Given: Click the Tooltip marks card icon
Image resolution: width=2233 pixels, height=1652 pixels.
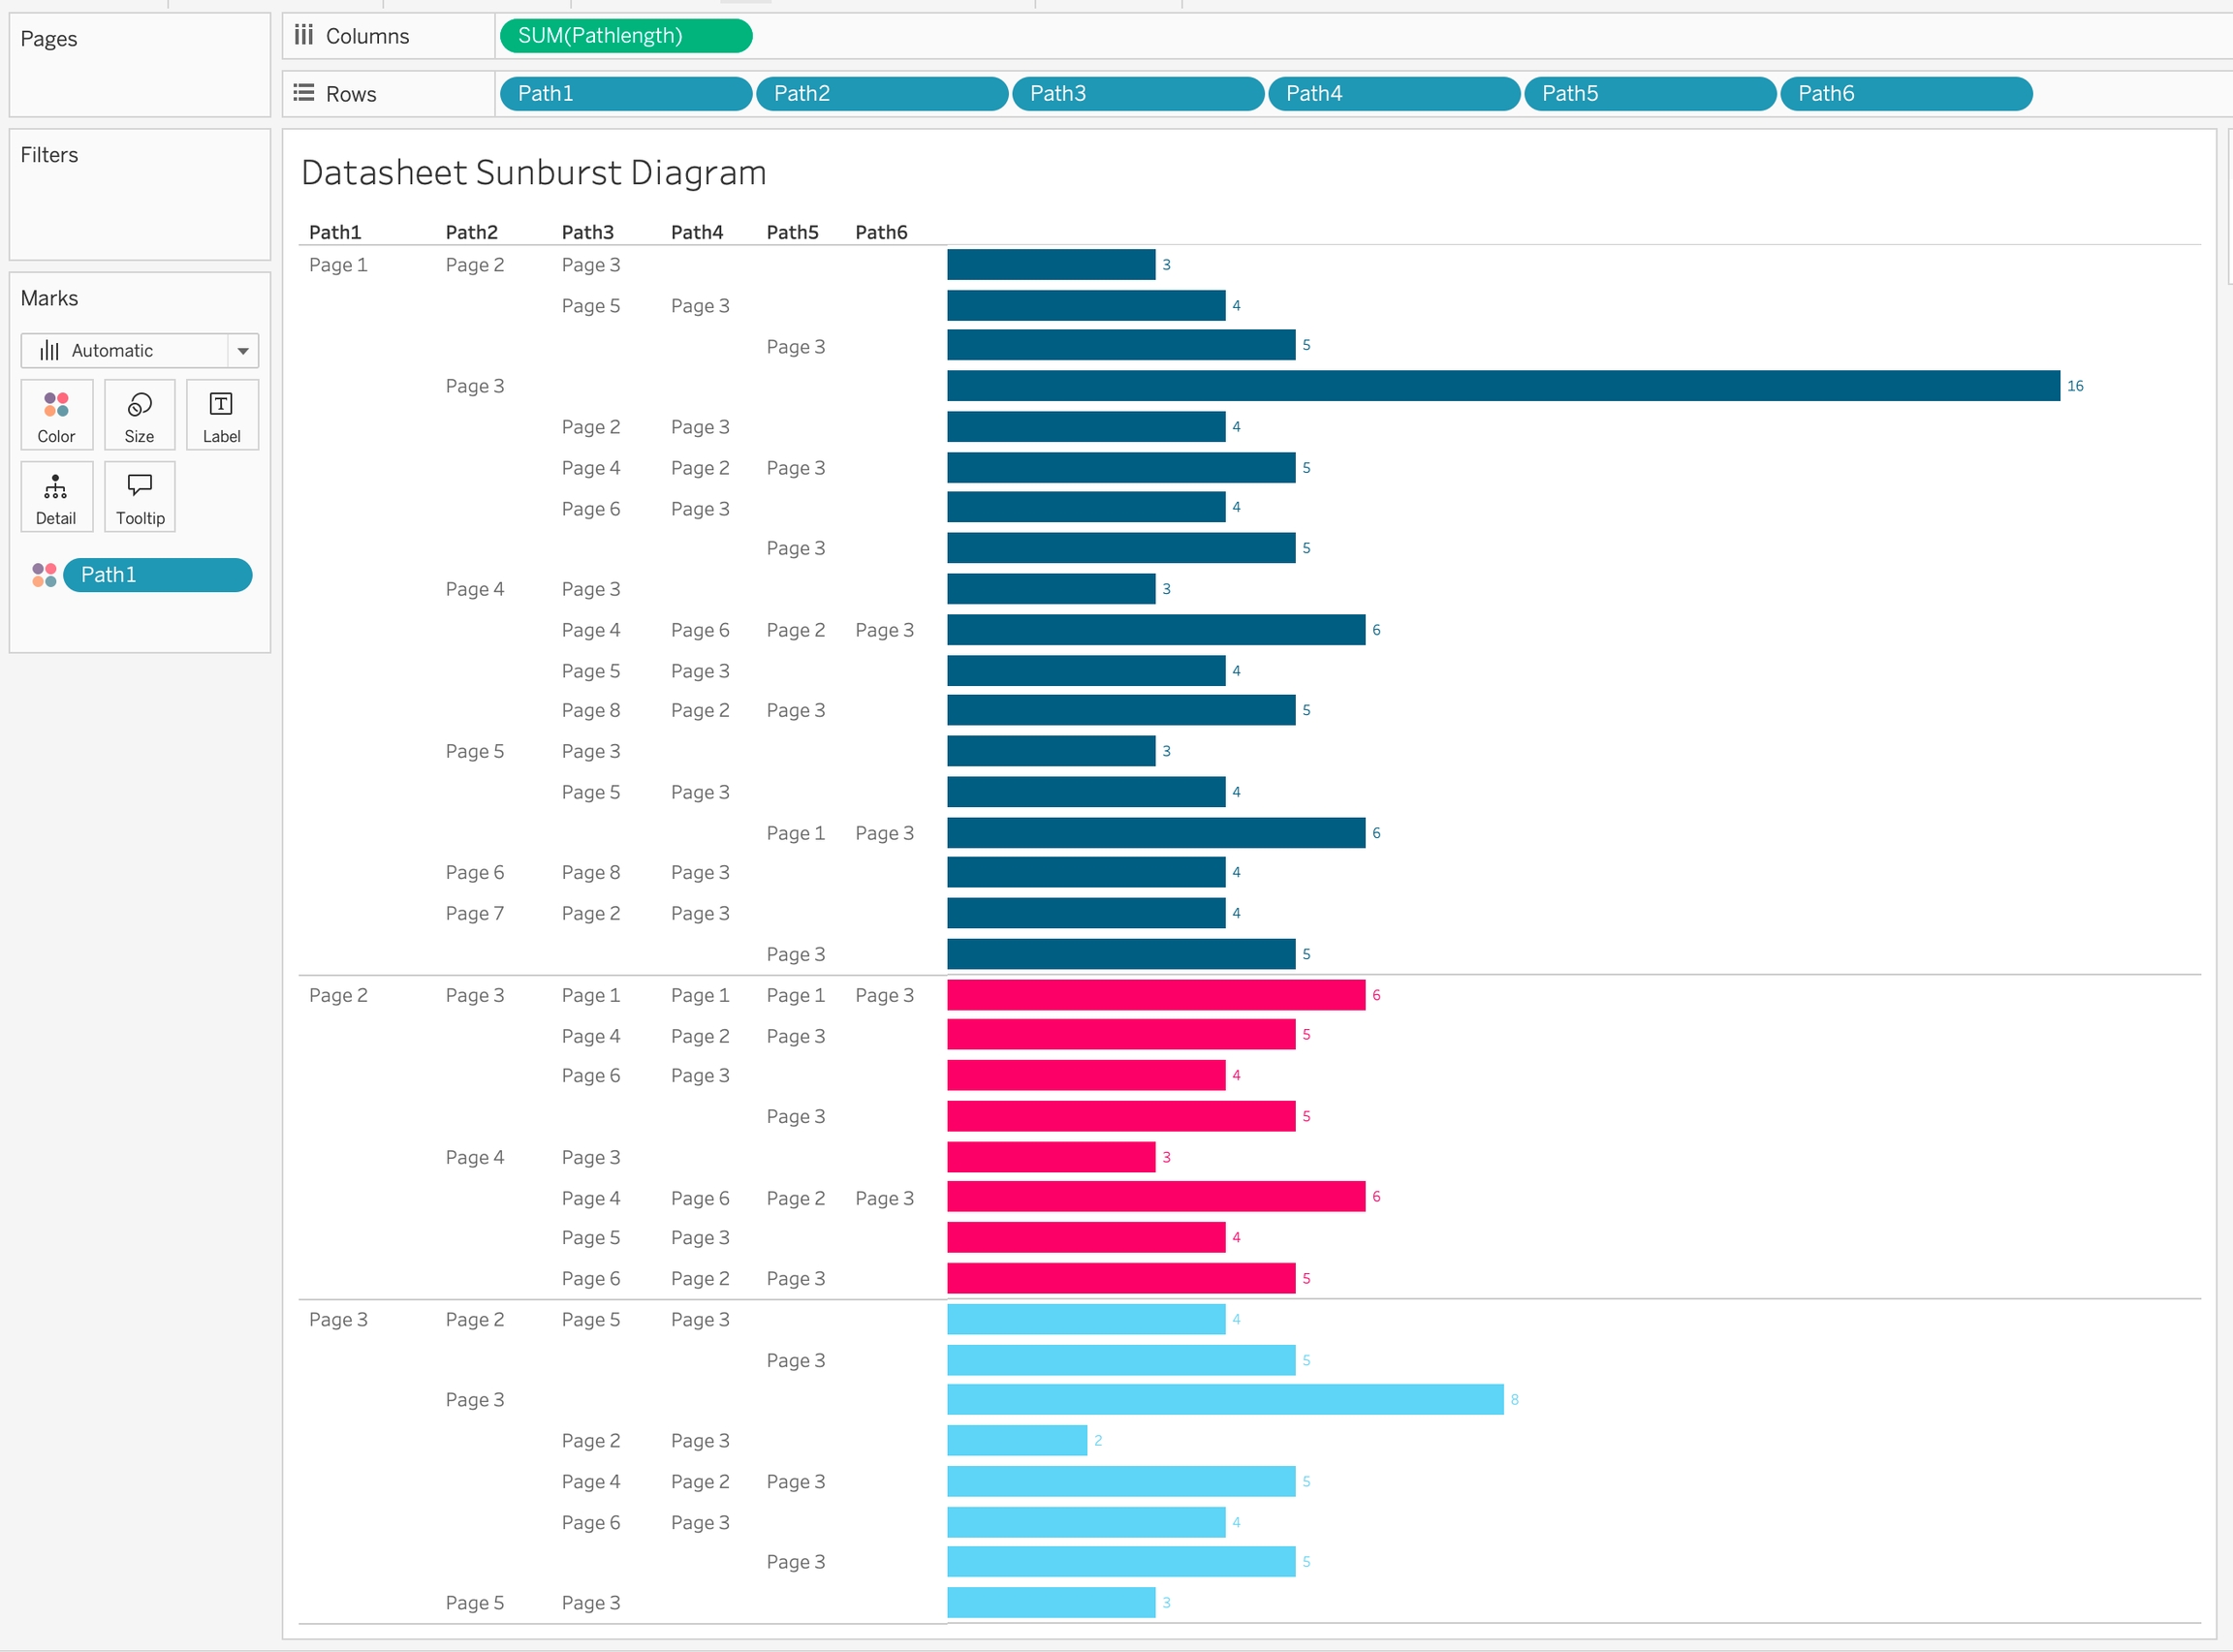Looking at the screenshot, I should [x=139, y=496].
